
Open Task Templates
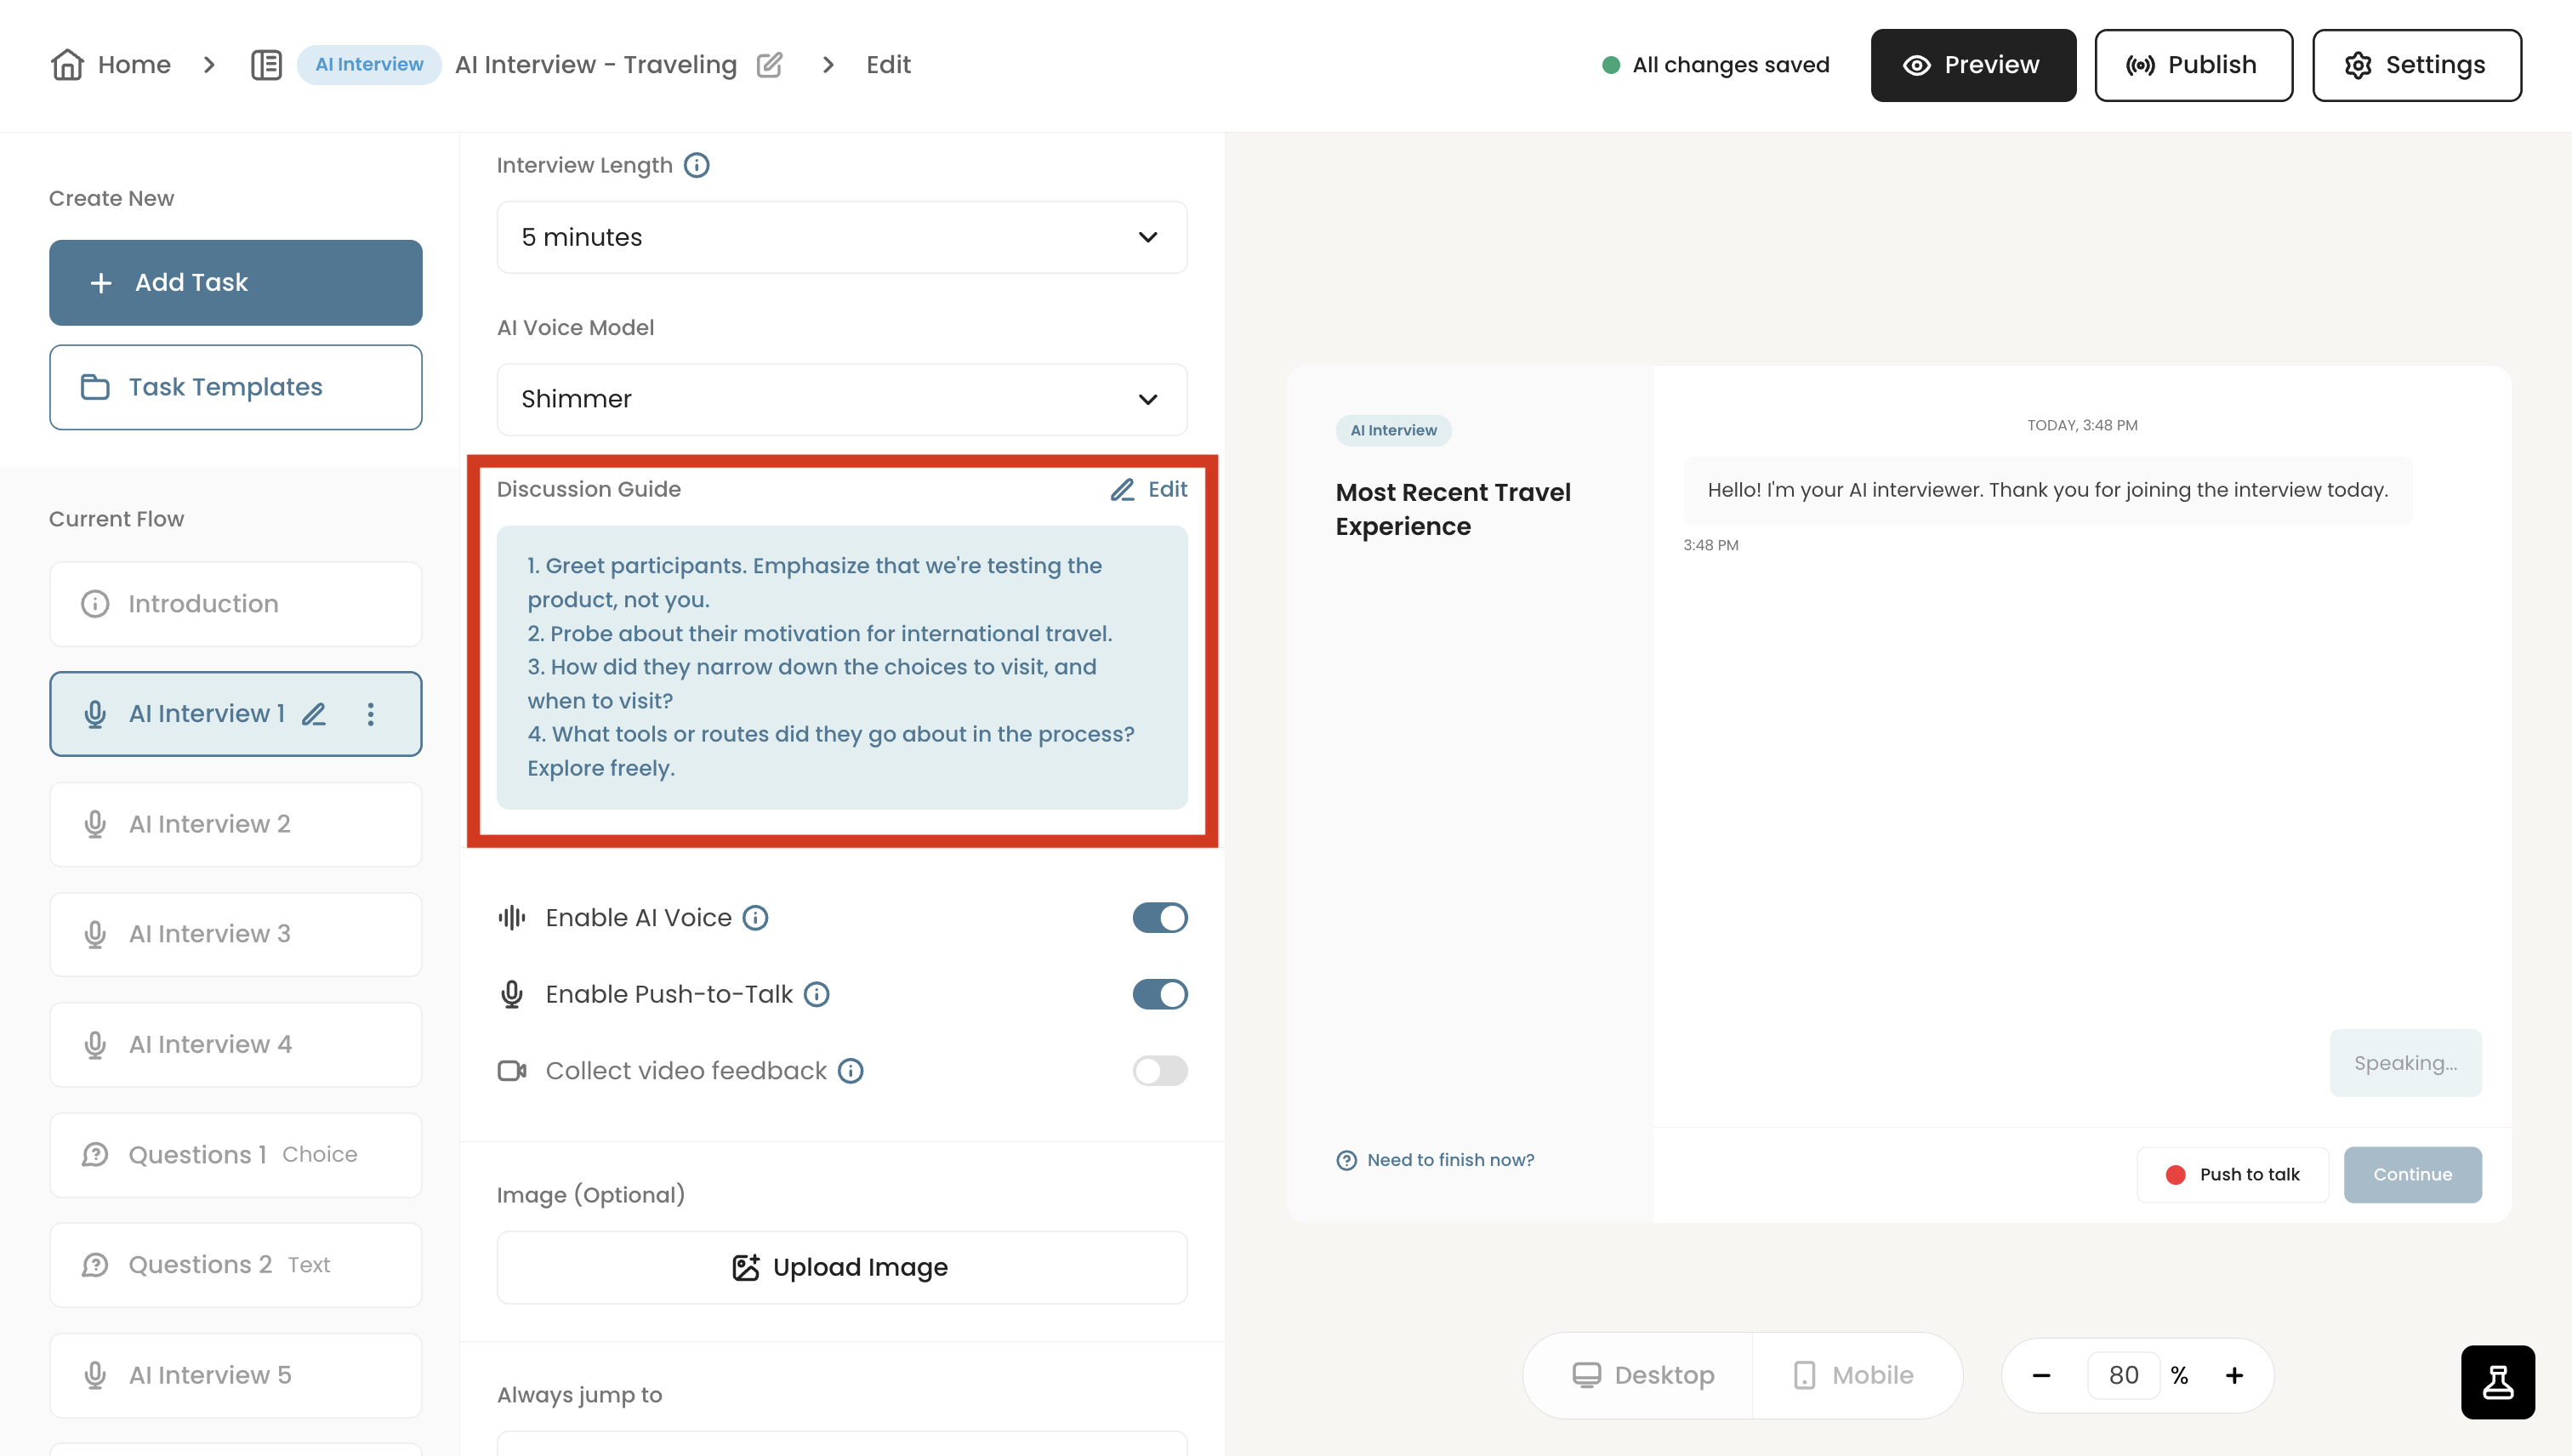click(236, 387)
